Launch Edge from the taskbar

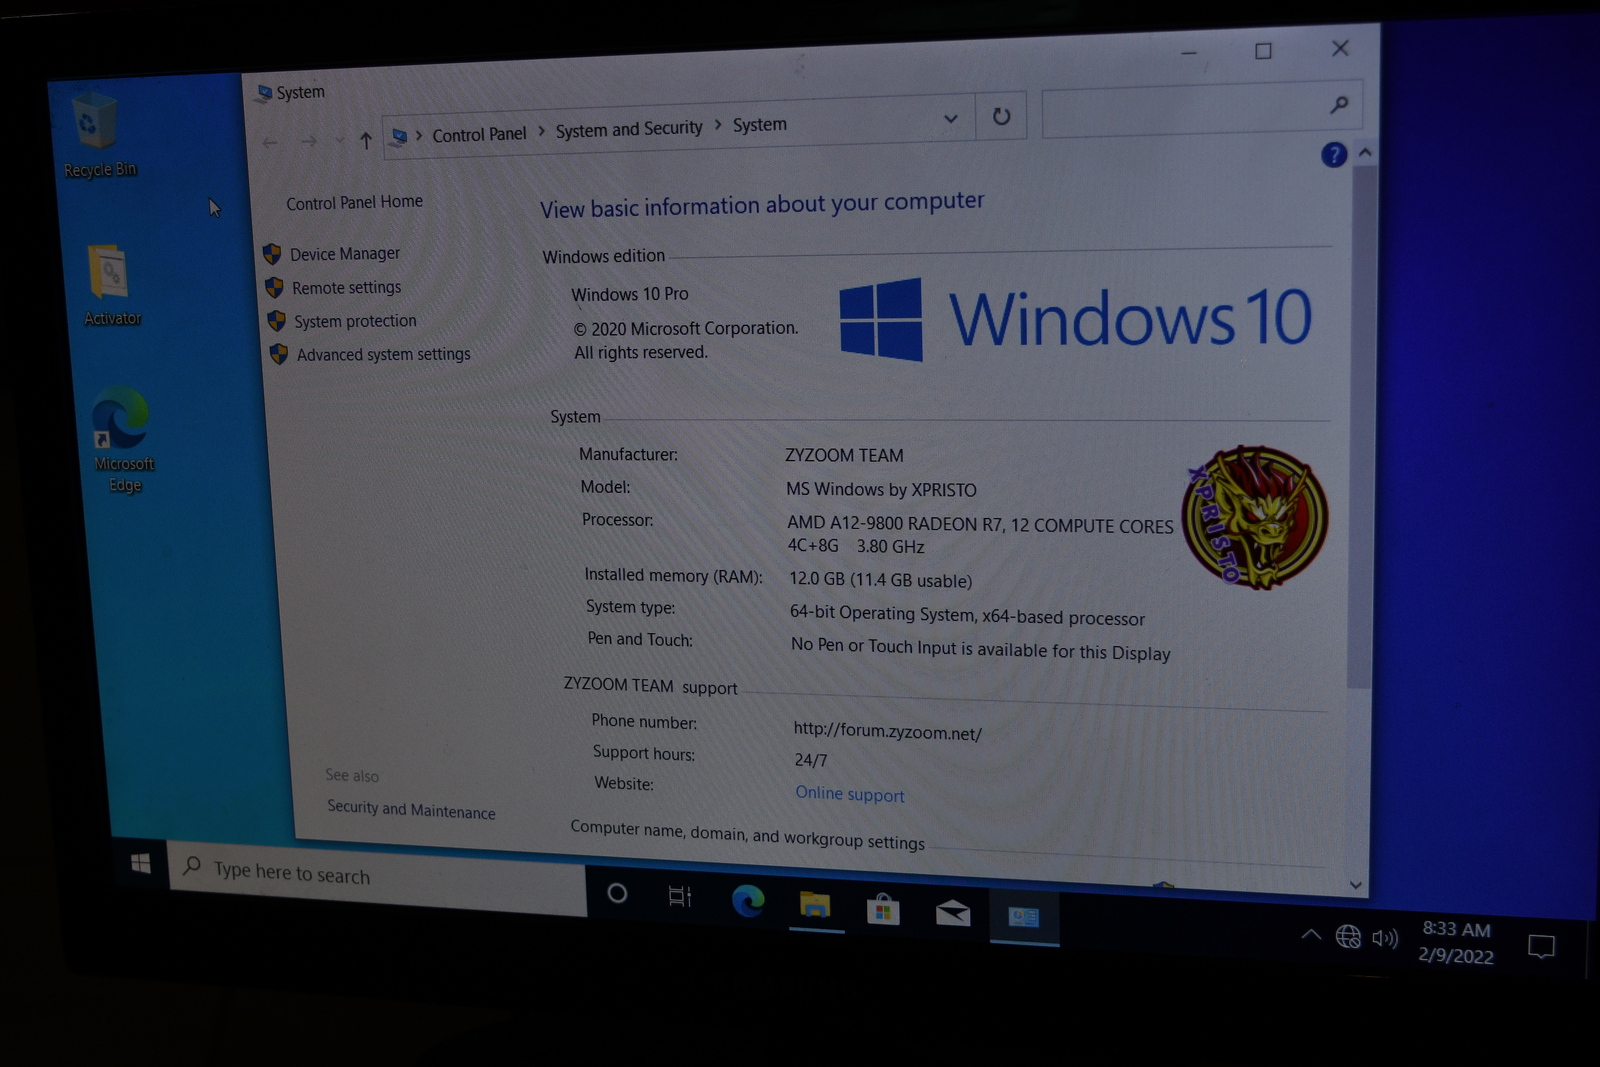[x=747, y=901]
